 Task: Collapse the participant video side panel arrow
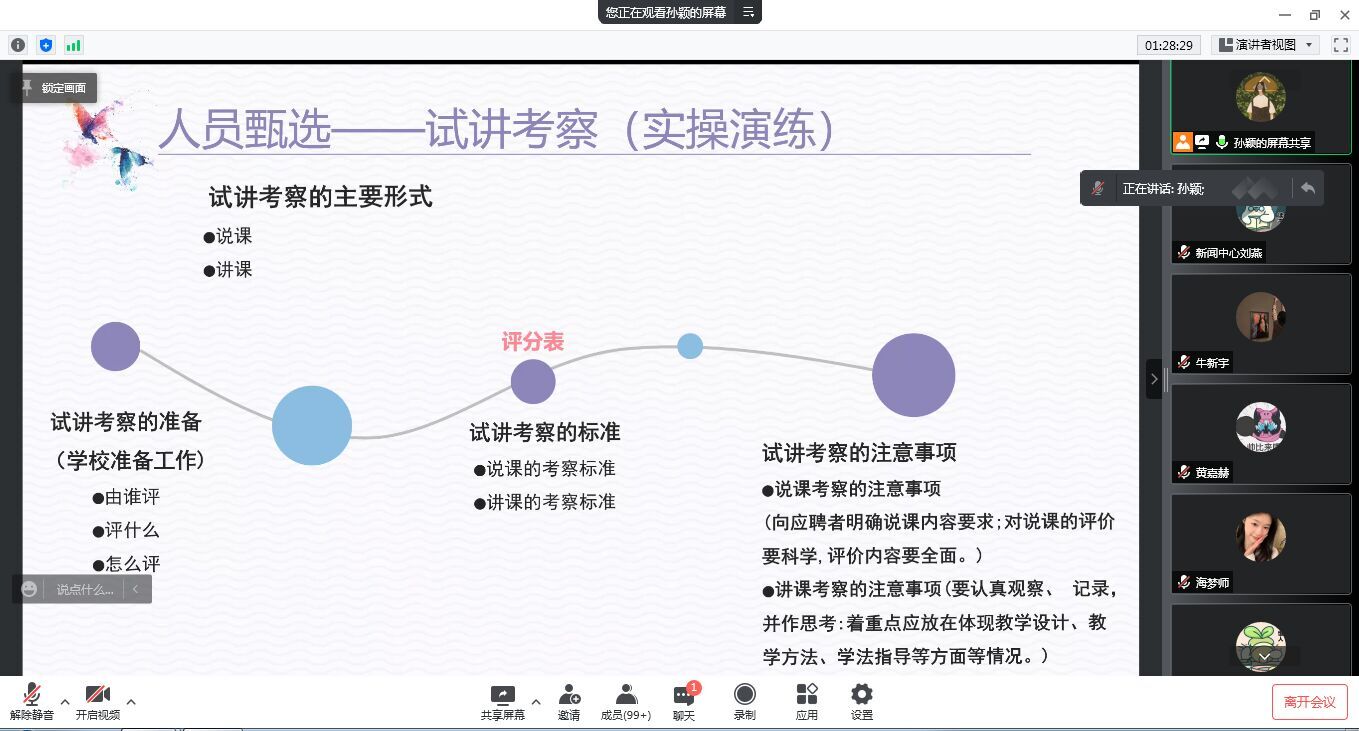(x=1154, y=379)
